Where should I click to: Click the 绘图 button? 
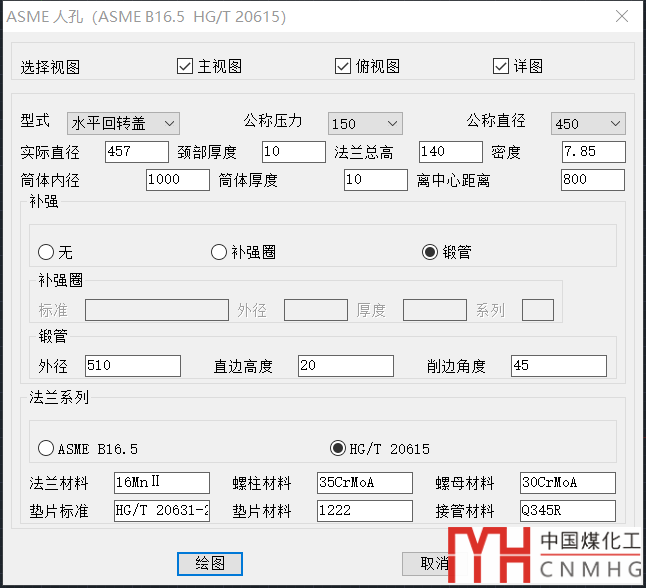point(210,564)
